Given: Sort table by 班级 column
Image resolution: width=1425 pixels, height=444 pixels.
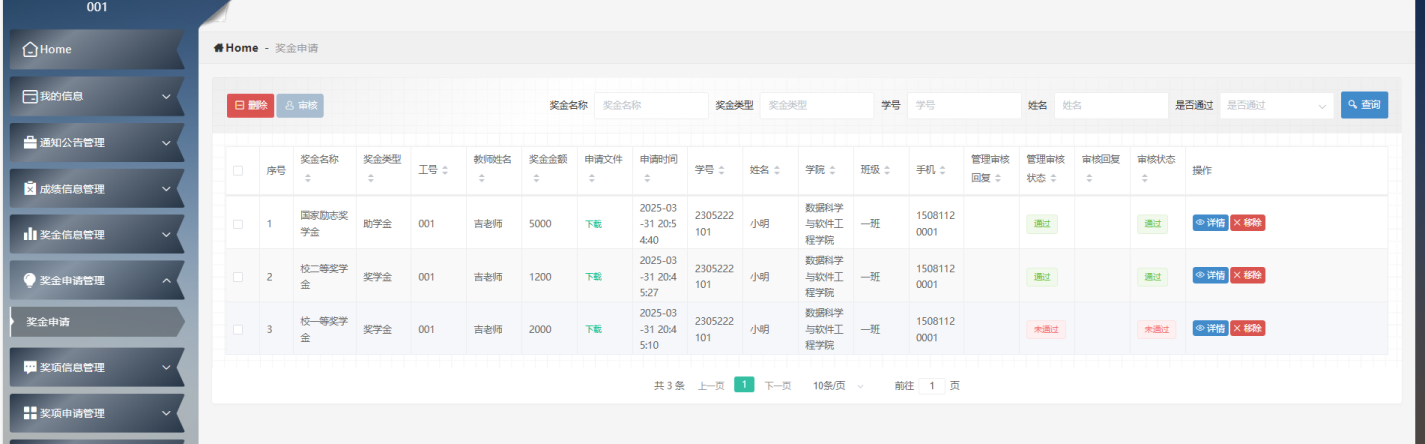Looking at the screenshot, I should [887, 171].
